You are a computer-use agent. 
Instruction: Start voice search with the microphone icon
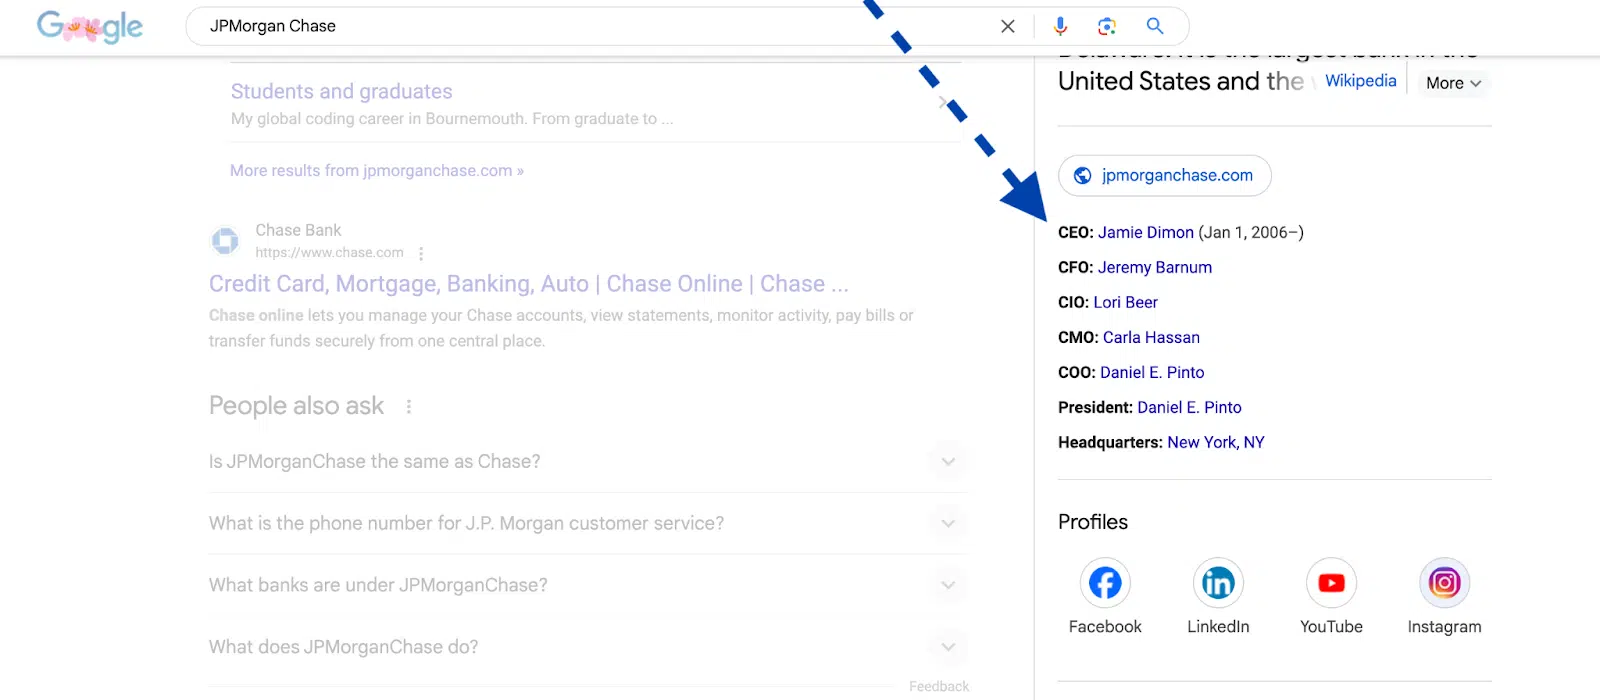[1061, 26]
